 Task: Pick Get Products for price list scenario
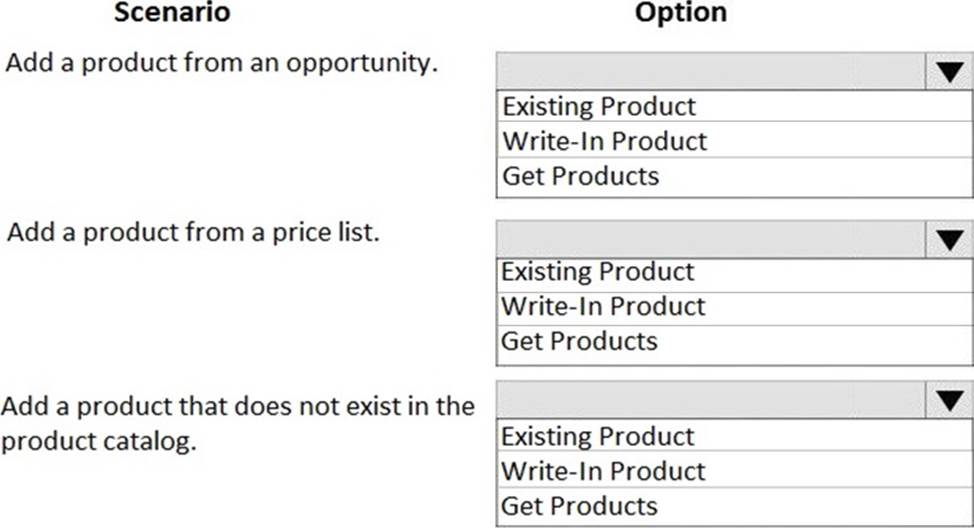[x=580, y=341]
